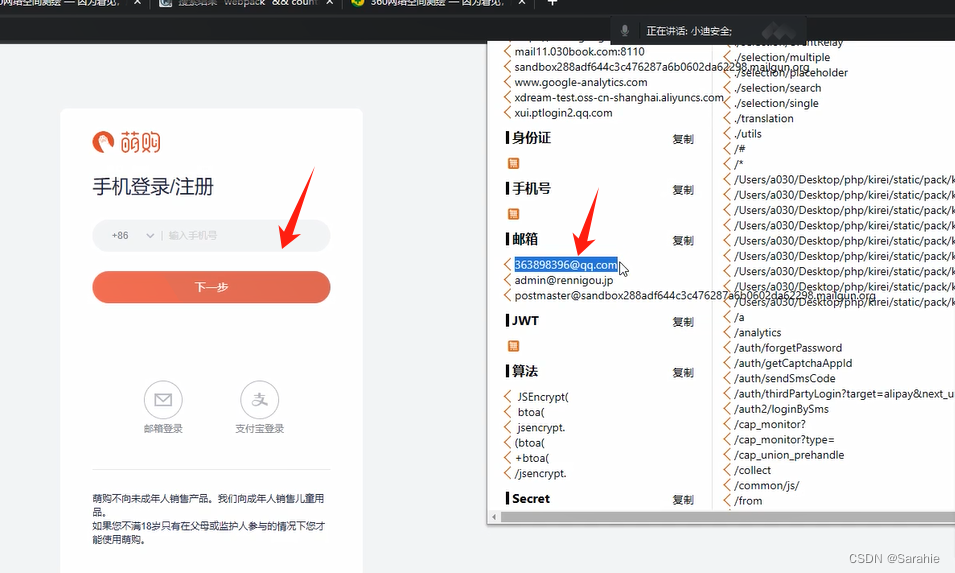The height and width of the screenshot is (573, 955).
Task: Click the empty icon under JWT
Action: tap(513, 346)
